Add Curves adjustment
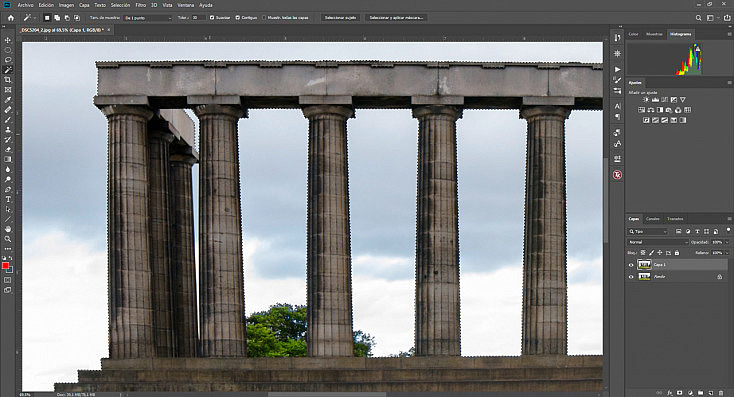This screenshot has width=734, height=397. [664, 100]
